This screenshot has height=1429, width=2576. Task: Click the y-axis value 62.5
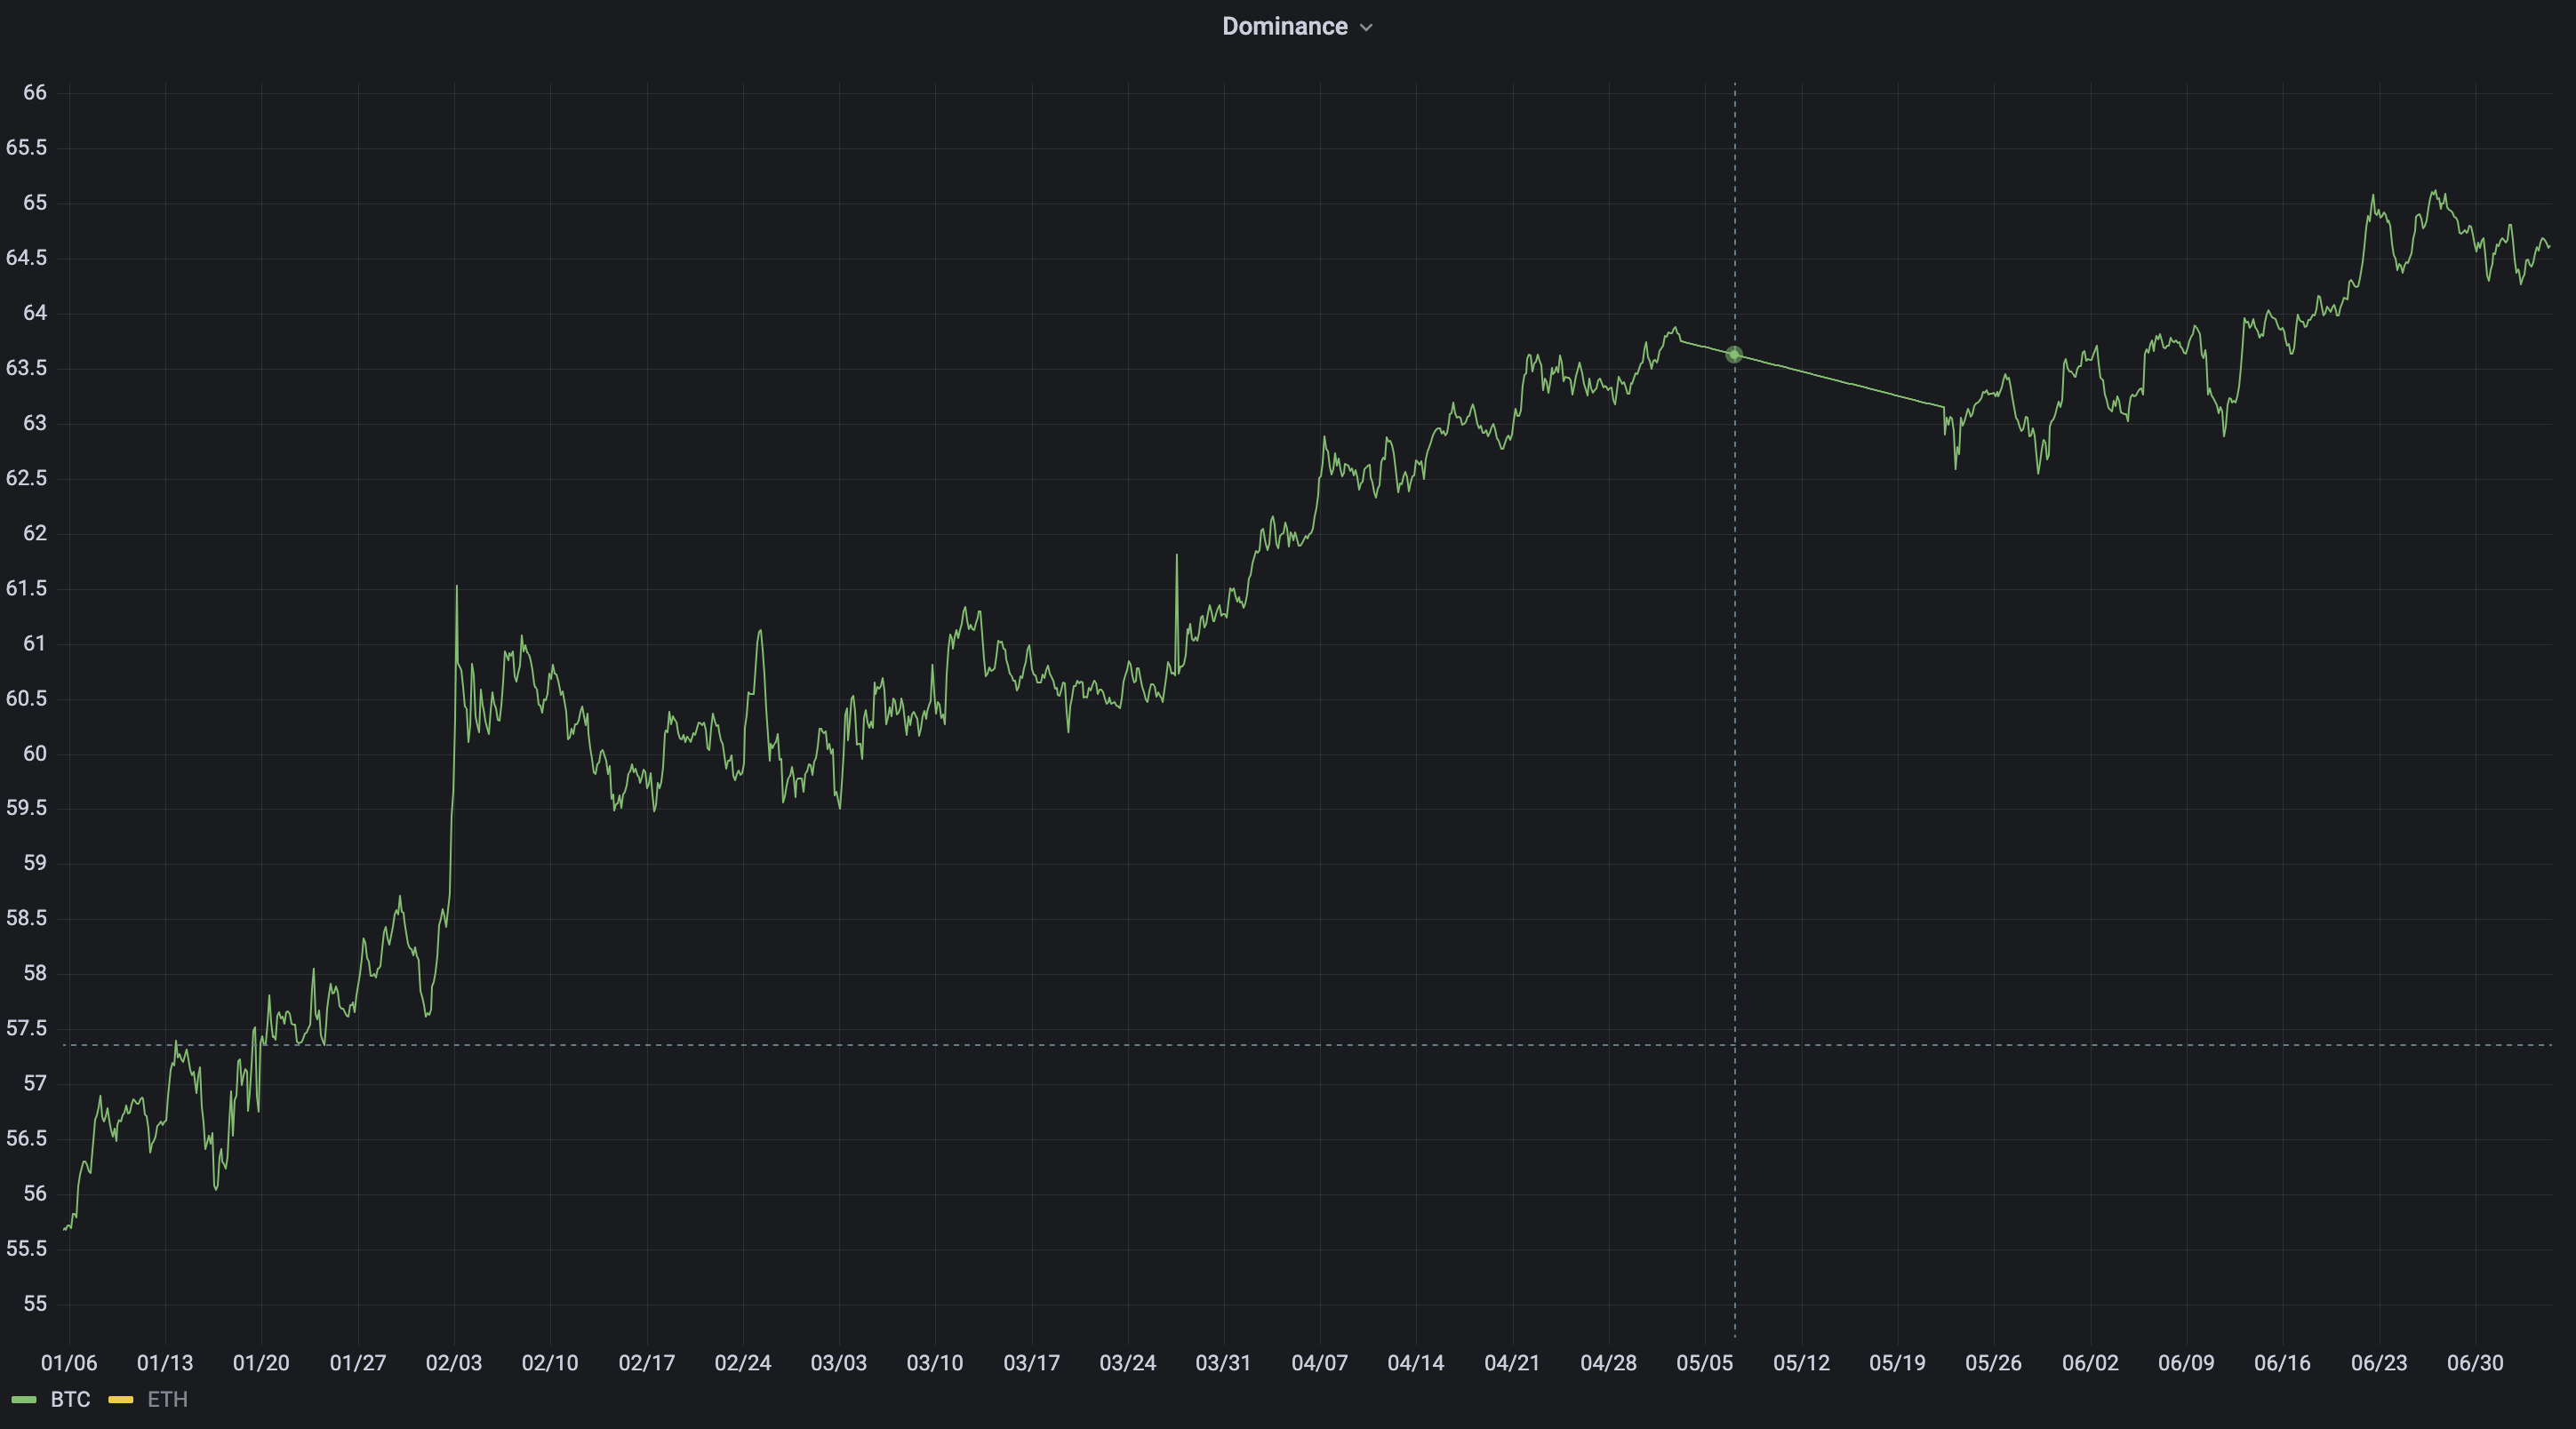click(x=27, y=478)
